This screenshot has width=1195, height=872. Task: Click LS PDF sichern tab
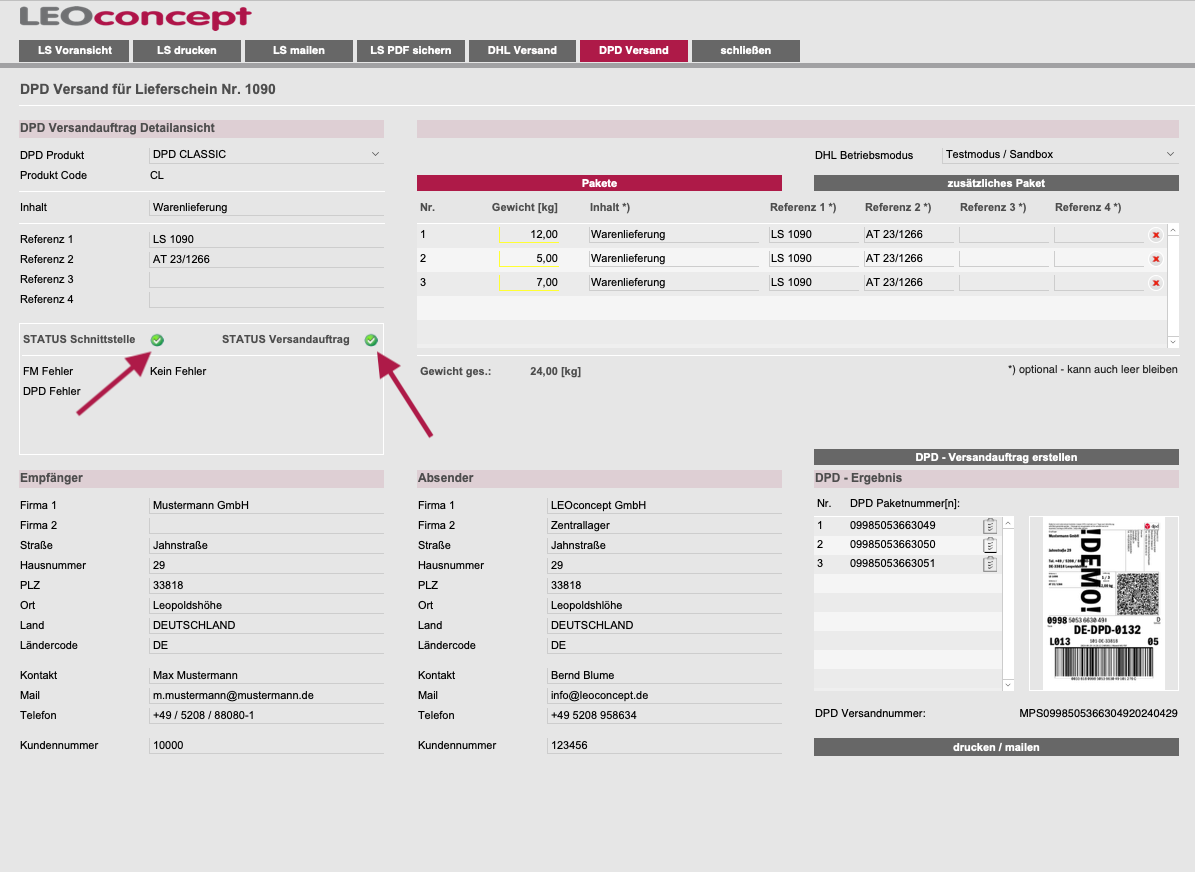(411, 50)
